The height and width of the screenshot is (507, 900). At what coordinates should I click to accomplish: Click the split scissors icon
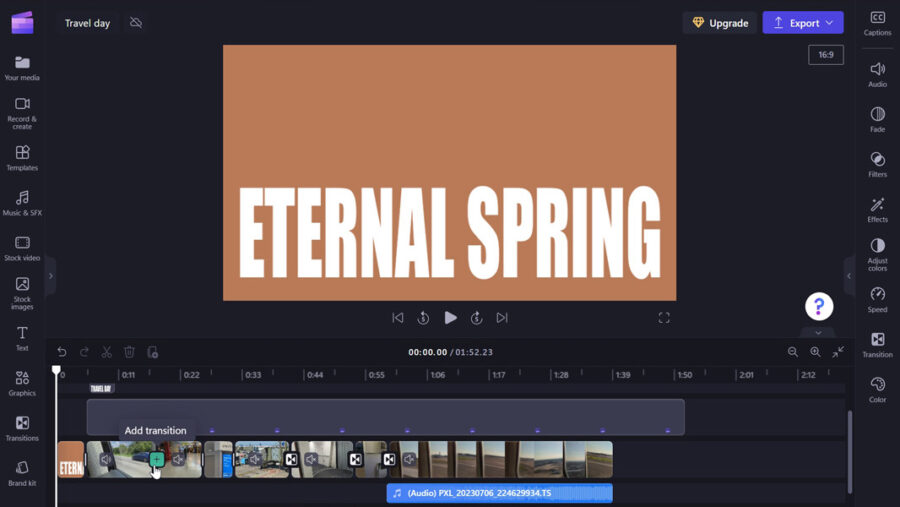pos(106,352)
